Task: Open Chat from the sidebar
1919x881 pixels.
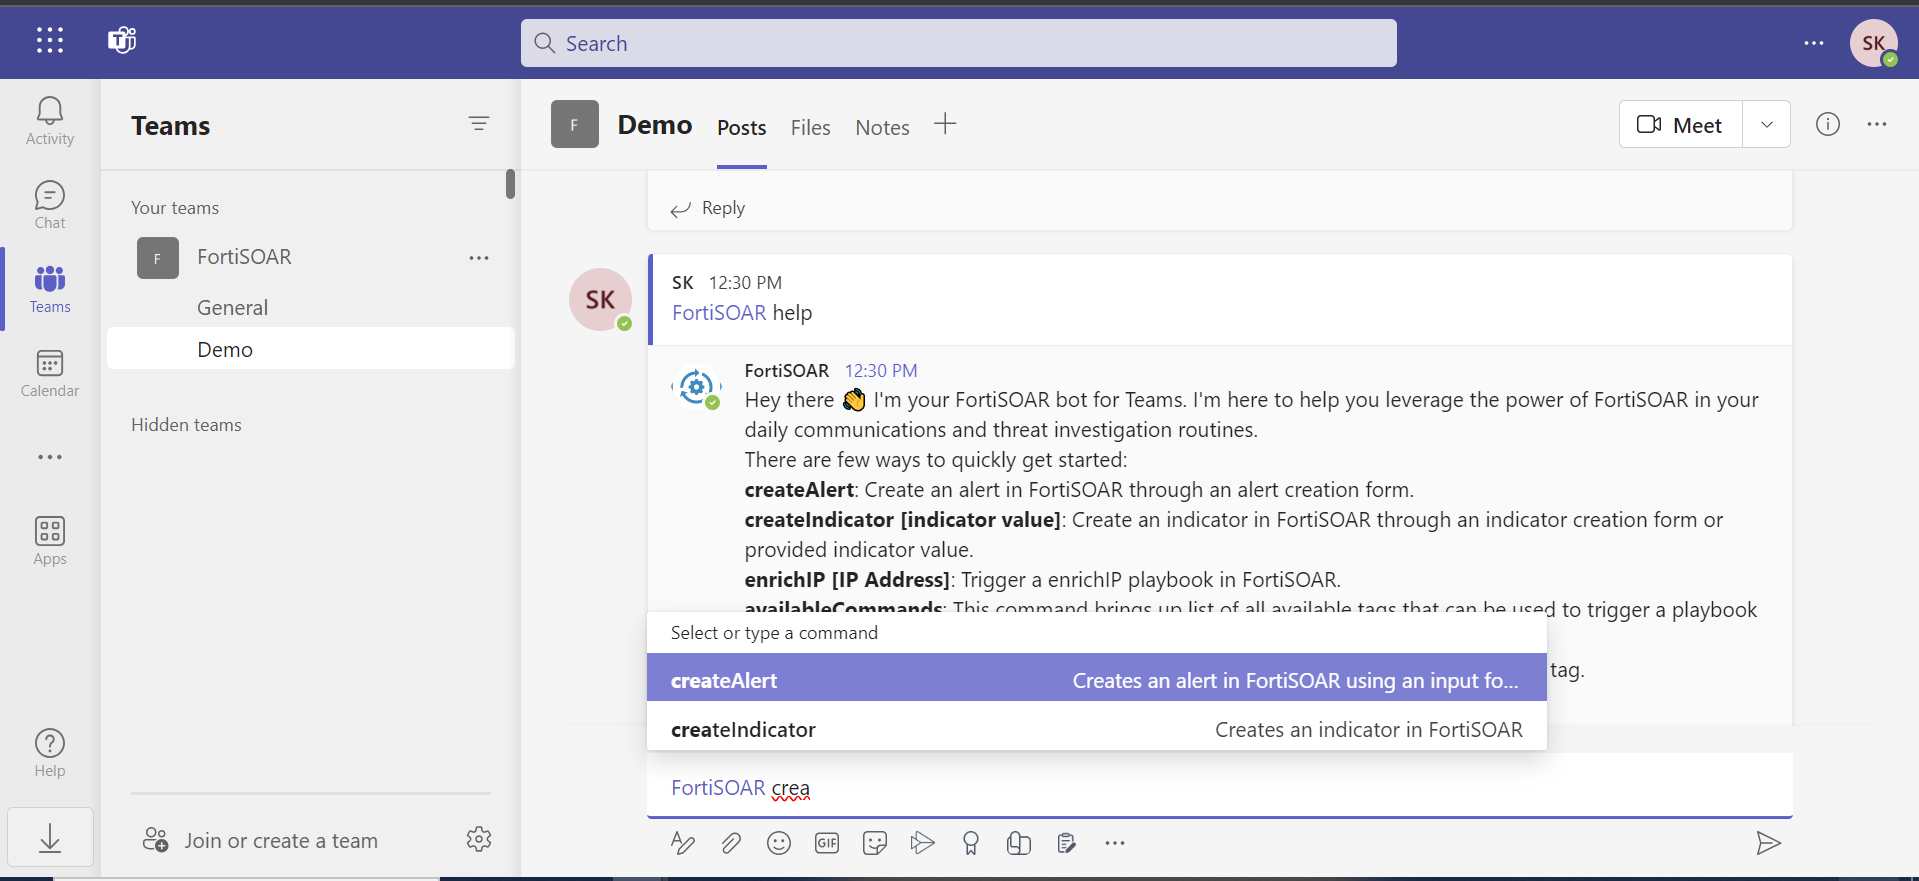Action: tap(49, 205)
